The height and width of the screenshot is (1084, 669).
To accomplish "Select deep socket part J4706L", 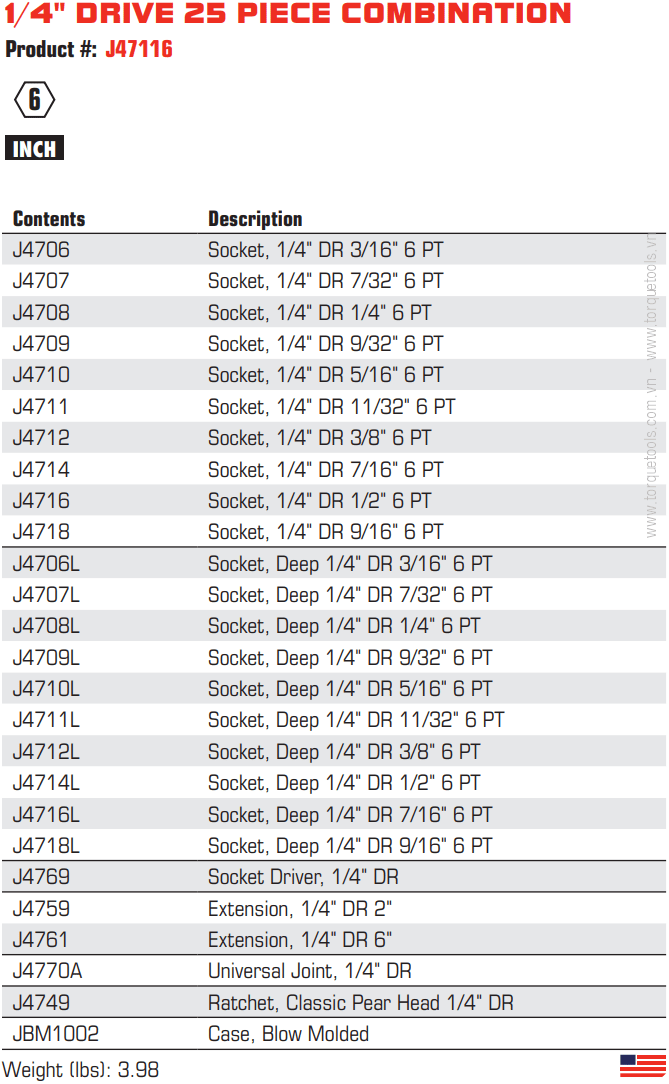I will [46, 564].
